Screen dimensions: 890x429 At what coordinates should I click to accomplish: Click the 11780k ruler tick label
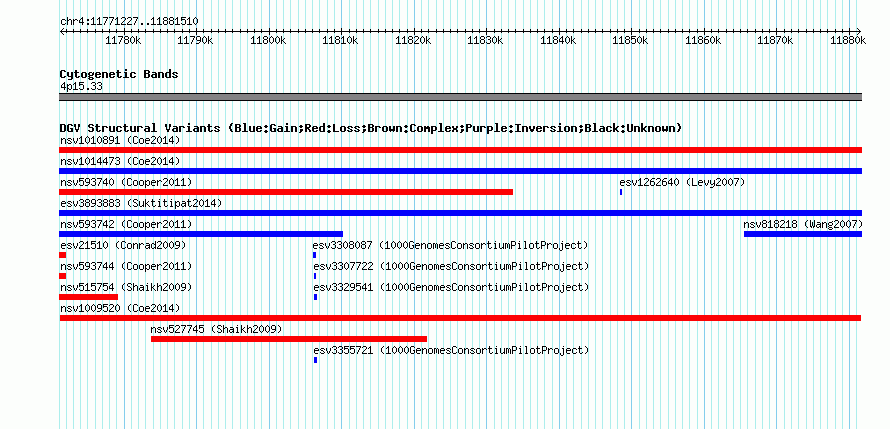pyautogui.click(x=123, y=40)
